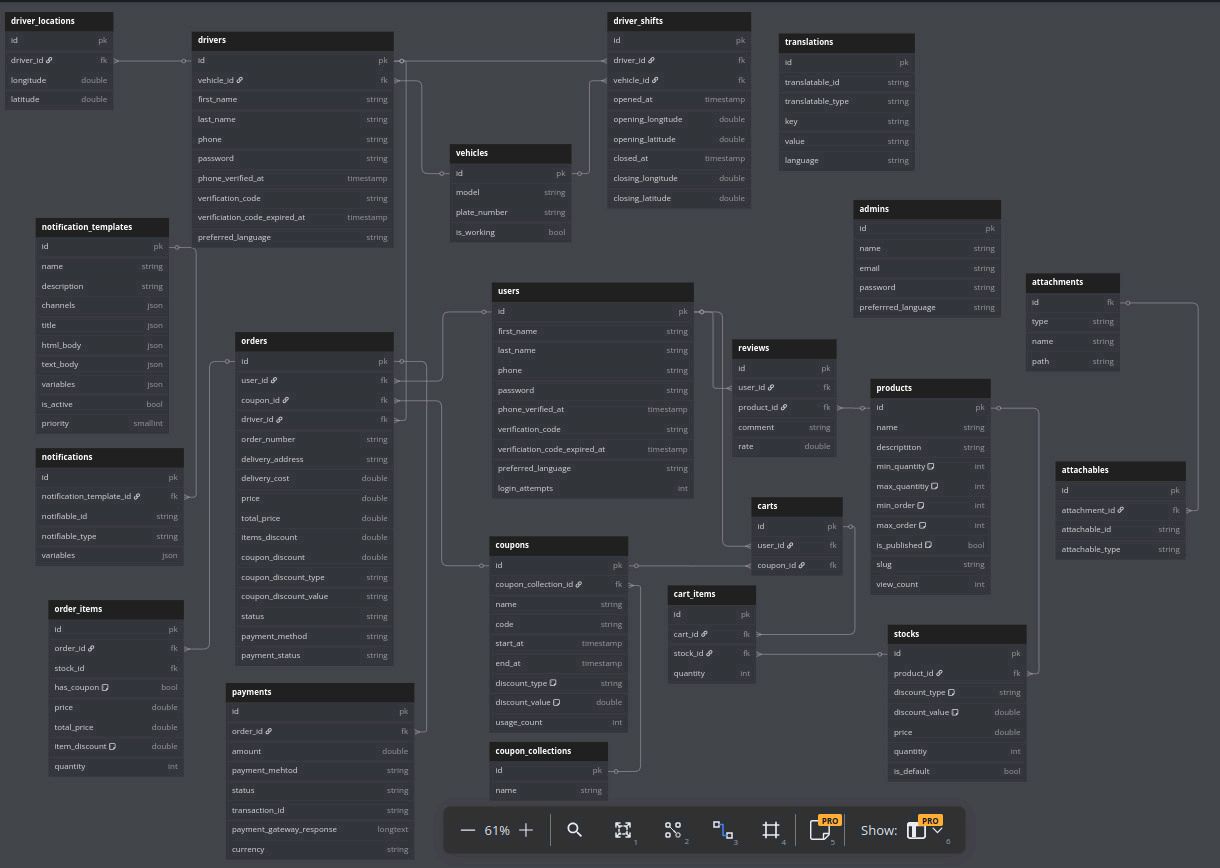Click note icon beside discount_type in coupons

pos(553,683)
